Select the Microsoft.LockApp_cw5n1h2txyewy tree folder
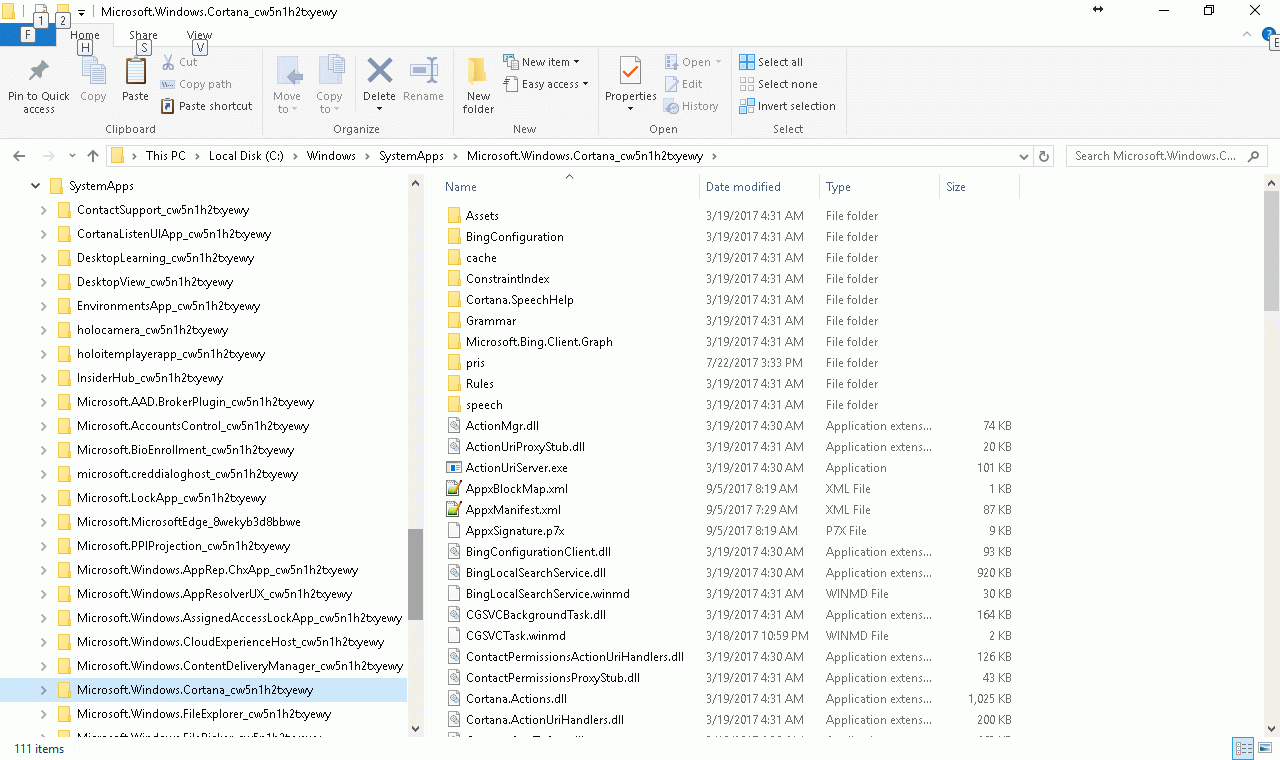The image size is (1280, 760). pos(171,498)
